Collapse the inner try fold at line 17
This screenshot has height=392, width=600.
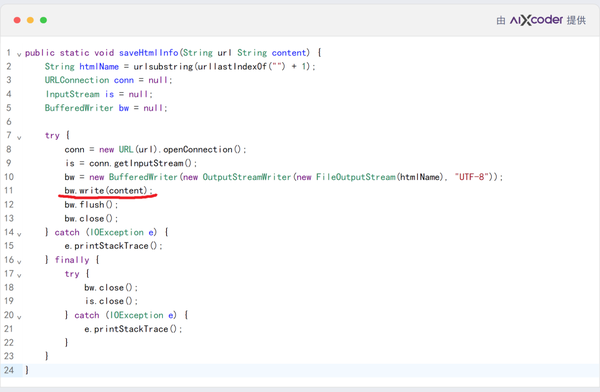click(x=19, y=275)
